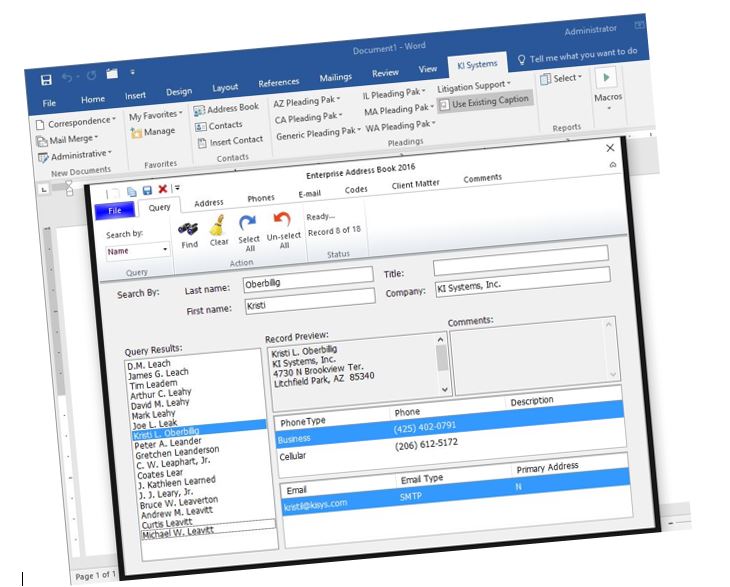Viewport: 730px width, 587px height.
Task: Expand Litigation Support dropdown
Action: point(473,87)
